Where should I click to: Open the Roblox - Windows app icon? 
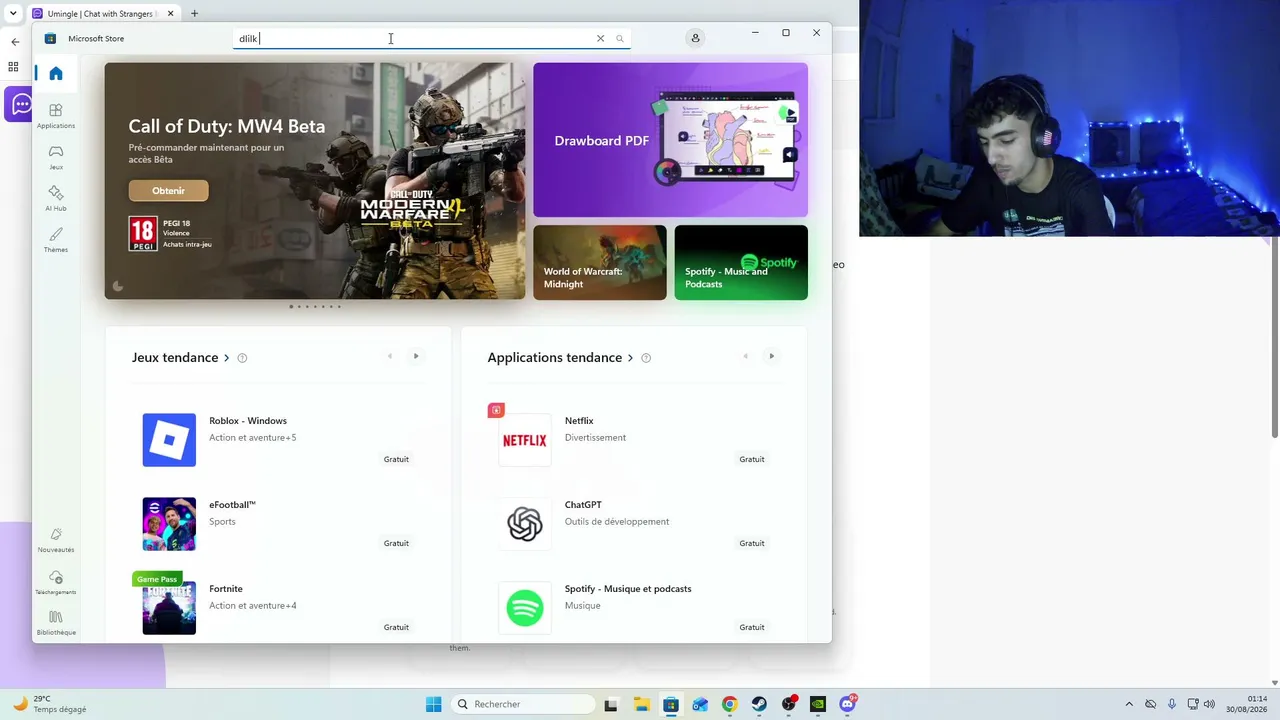[x=169, y=440]
